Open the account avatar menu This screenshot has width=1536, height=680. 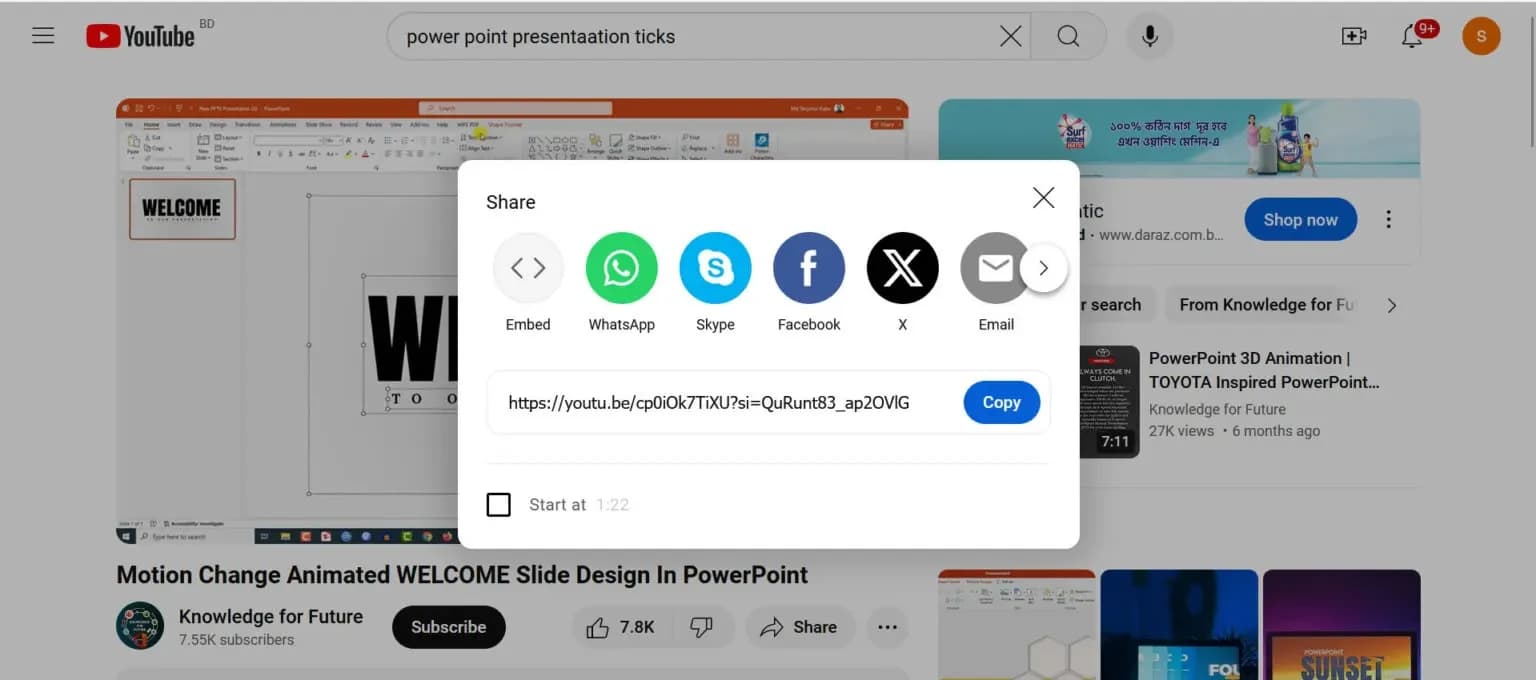click(x=1481, y=36)
